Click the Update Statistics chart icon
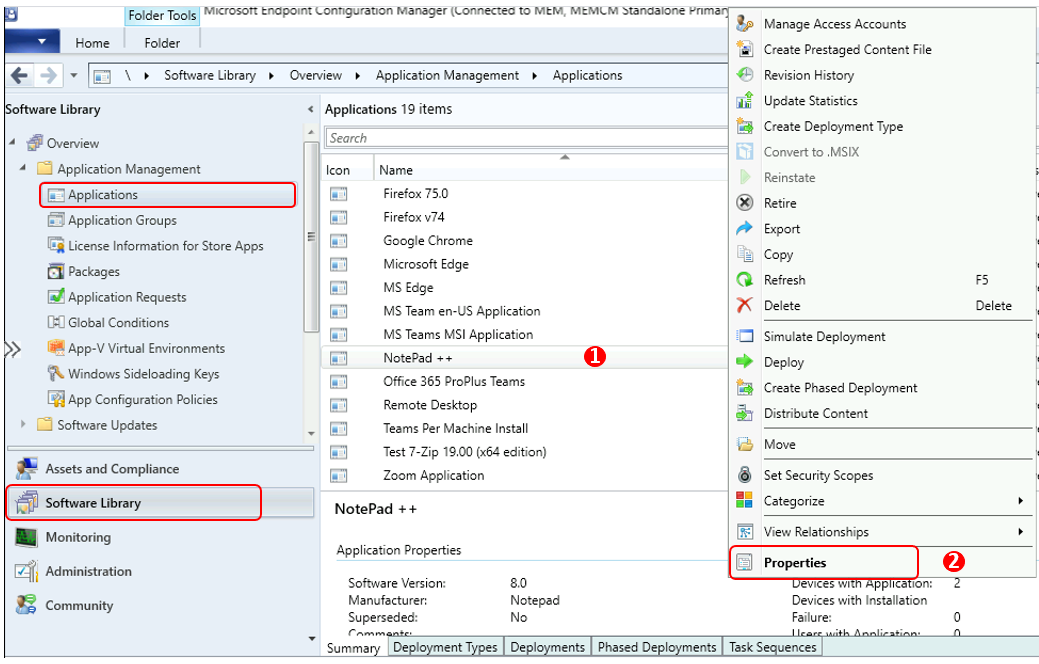 point(745,101)
